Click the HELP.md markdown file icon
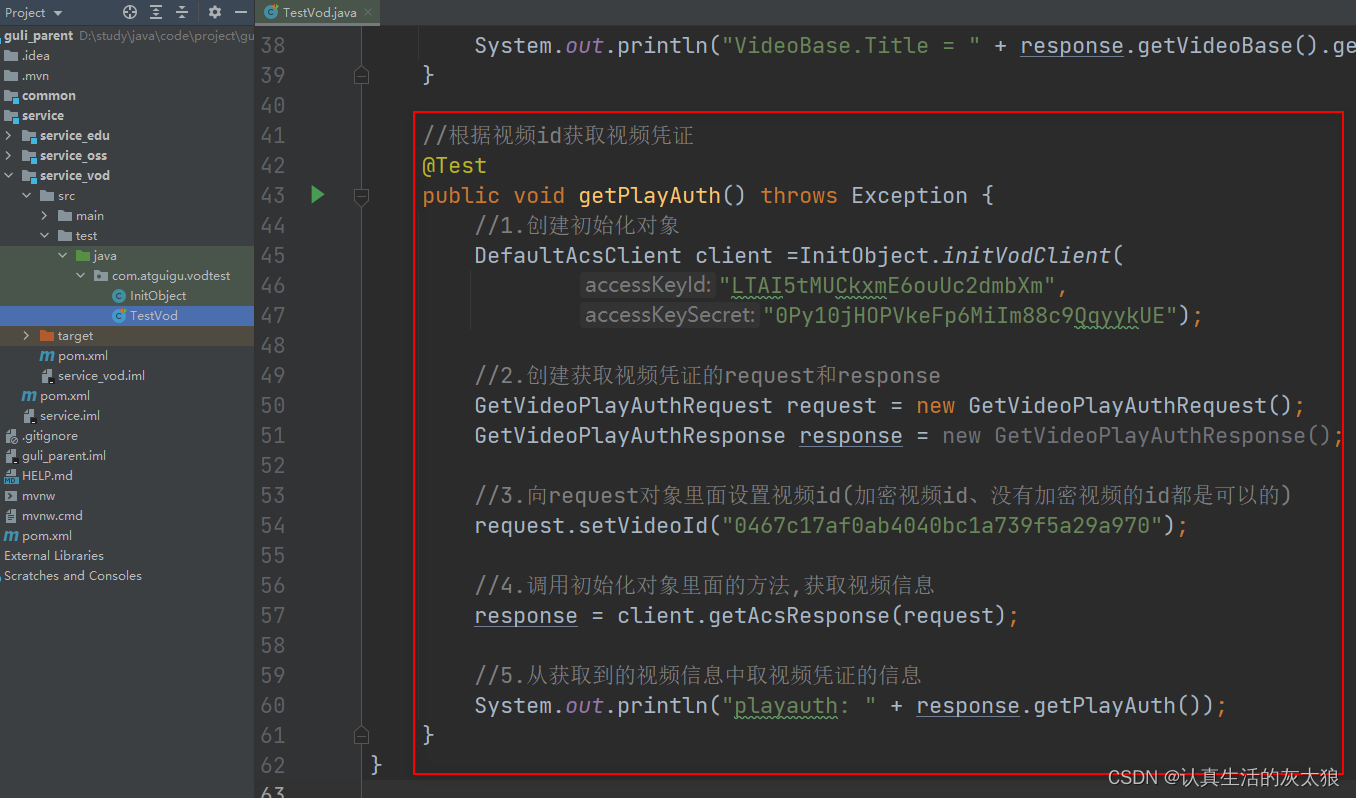The width and height of the screenshot is (1356, 798). 11,476
